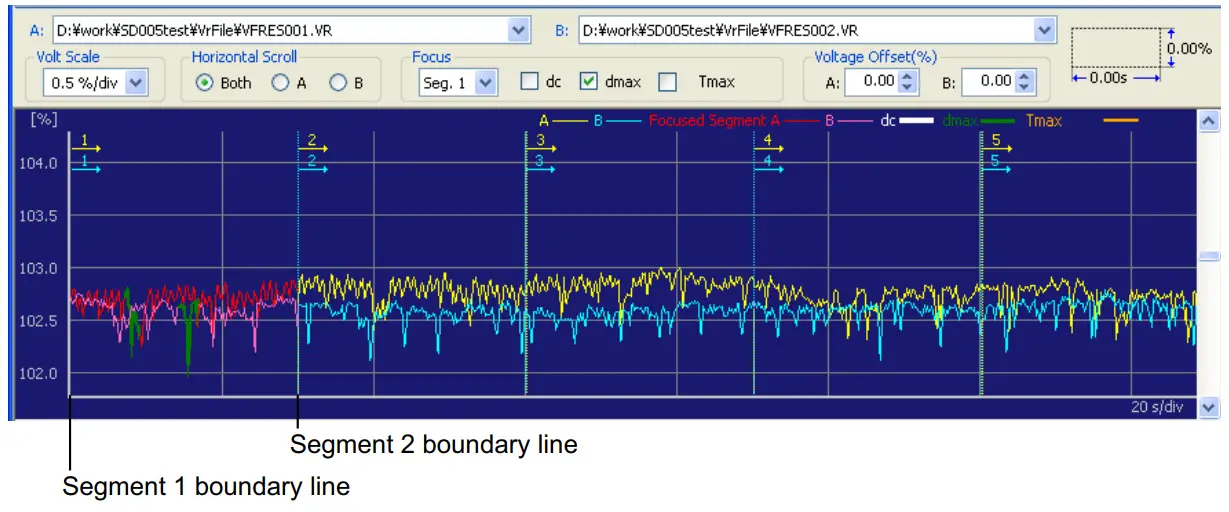This screenshot has width=1229, height=512.
Task: Click yellow segment 1 marker for A
Action: click(x=87, y=143)
